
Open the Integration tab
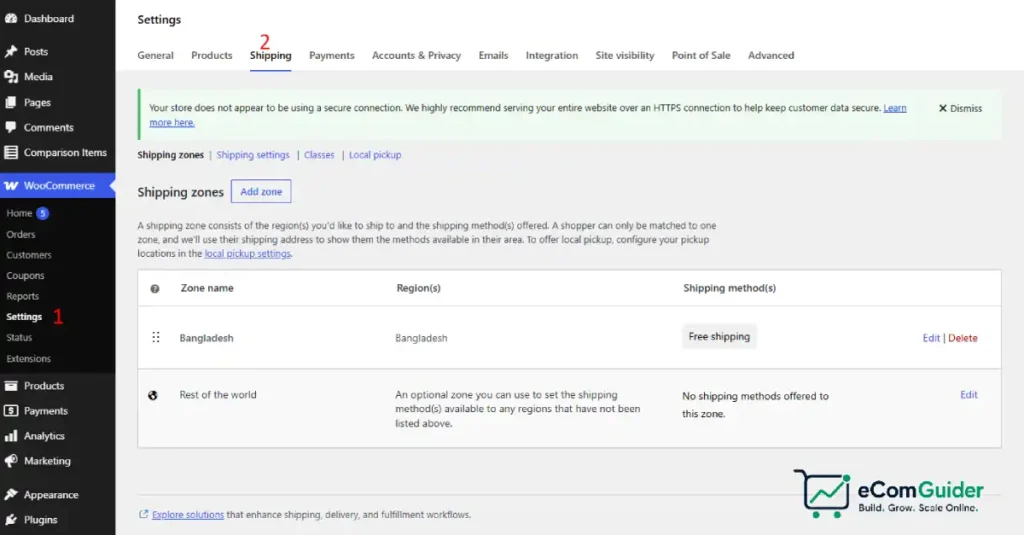pyautogui.click(x=552, y=56)
